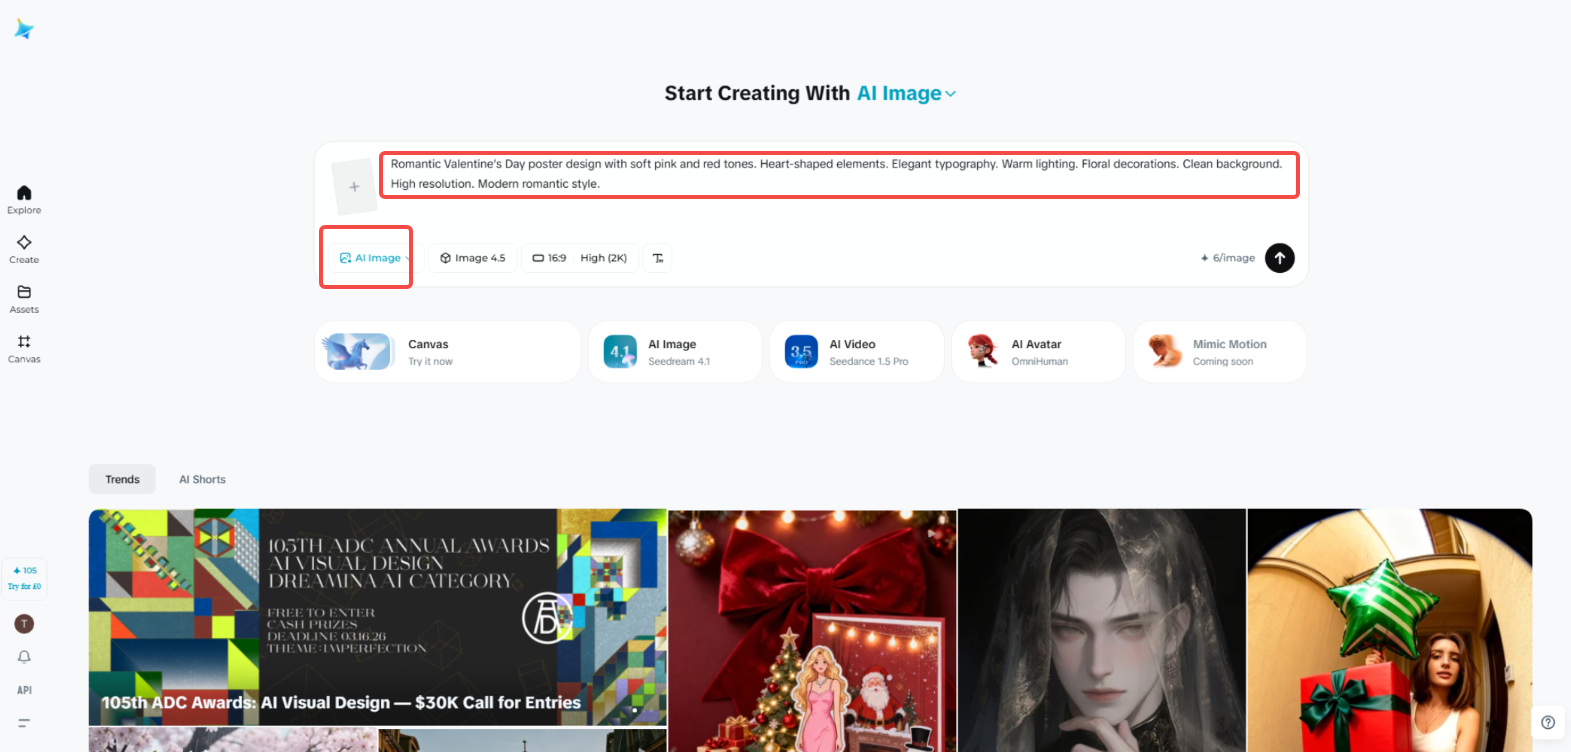Image resolution: width=1571 pixels, height=752 pixels.
Task: Click the 4.1 Seedream icon
Action: tap(620, 352)
